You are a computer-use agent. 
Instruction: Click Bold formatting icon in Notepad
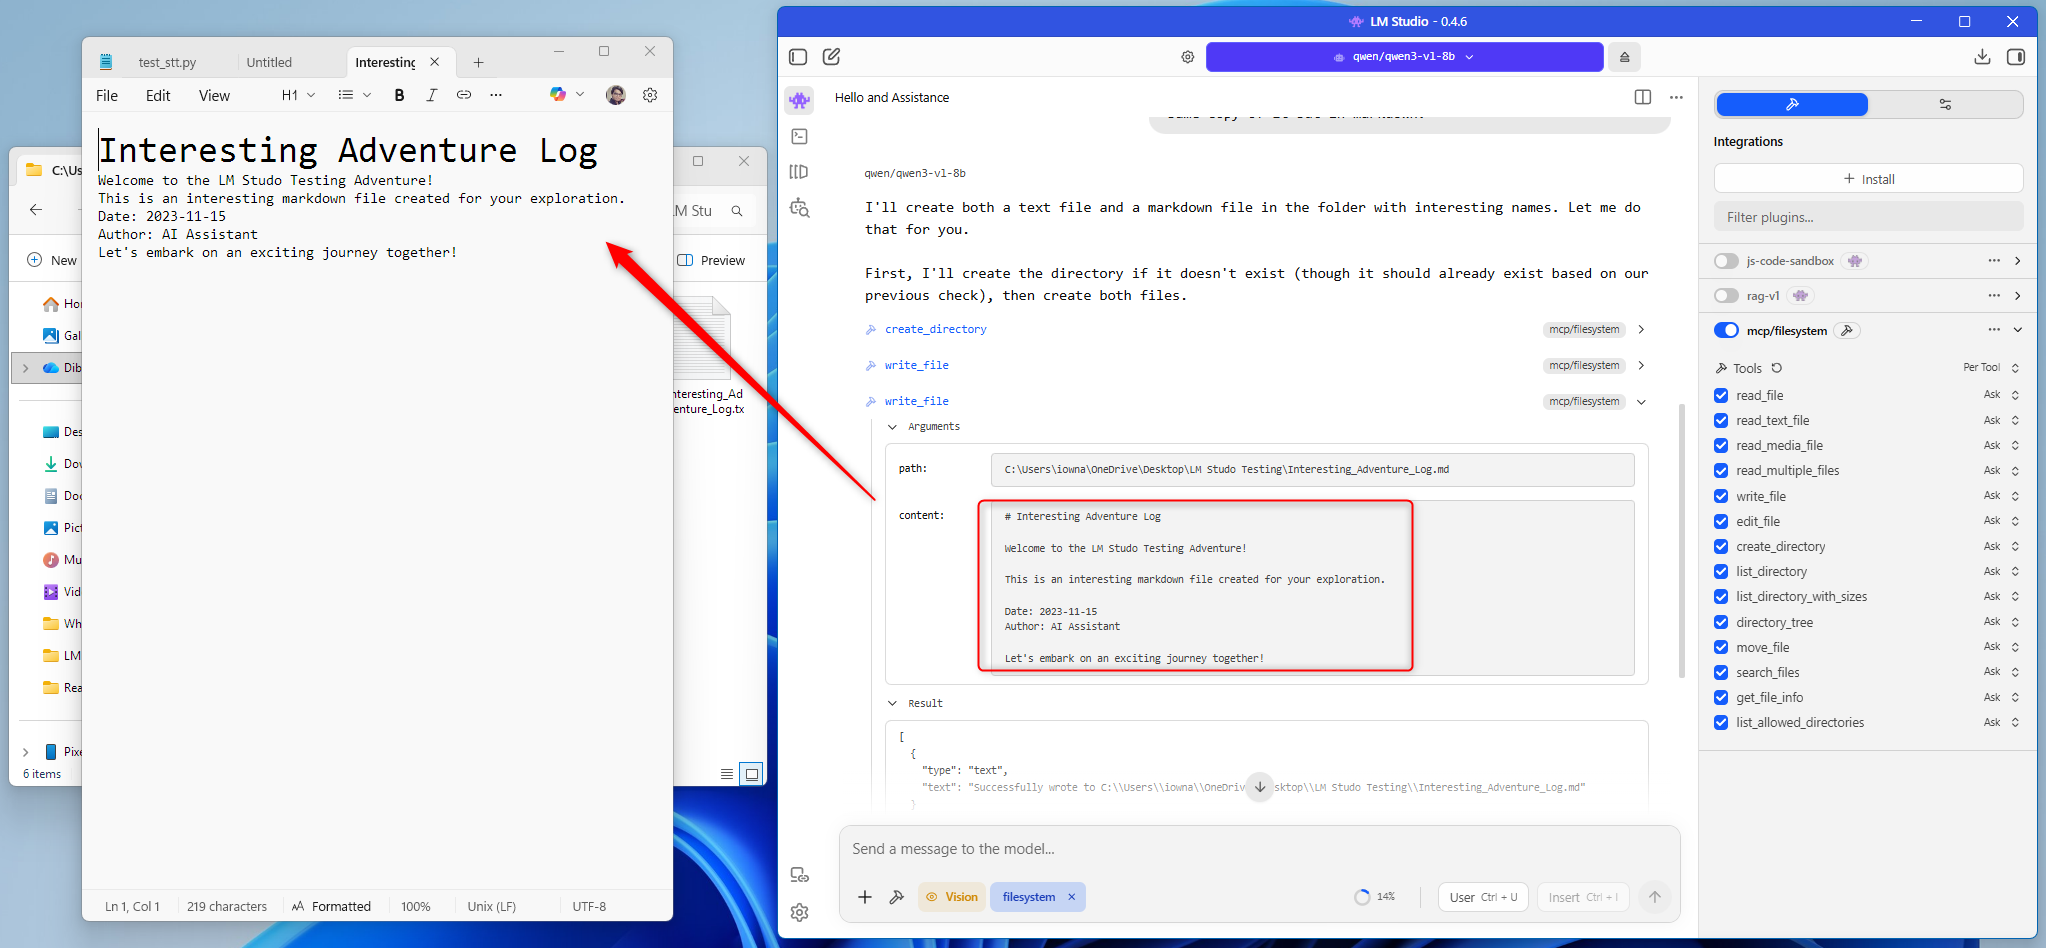pos(399,95)
